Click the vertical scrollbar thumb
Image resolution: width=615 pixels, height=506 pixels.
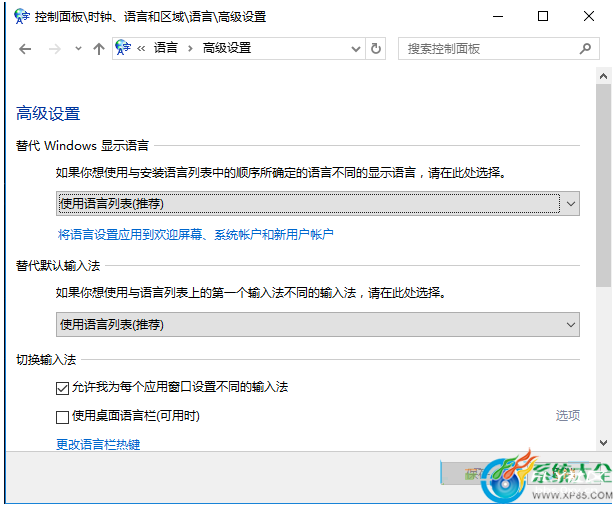pyautogui.click(x=603, y=185)
